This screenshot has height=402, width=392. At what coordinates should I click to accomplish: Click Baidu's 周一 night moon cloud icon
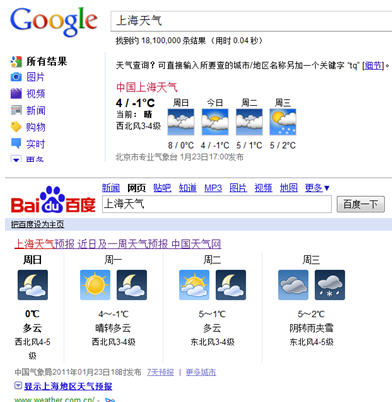tap(132, 285)
